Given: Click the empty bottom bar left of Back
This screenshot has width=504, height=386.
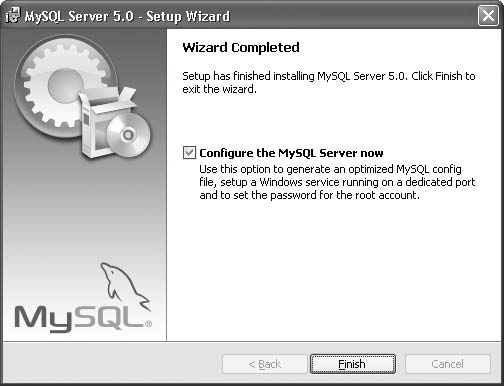Looking at the screenshot, I should pyautogui.click(x=112, y=363).
